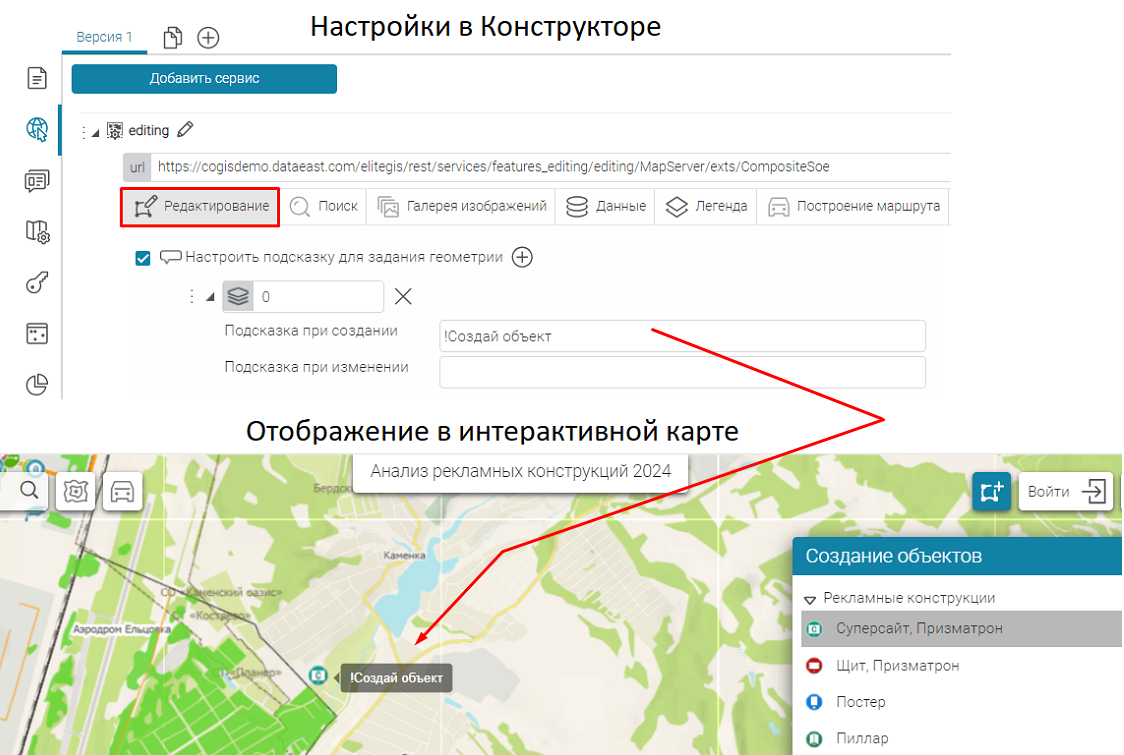
Task: Collapse the Рекламные конструкции group
Action: 810,599
